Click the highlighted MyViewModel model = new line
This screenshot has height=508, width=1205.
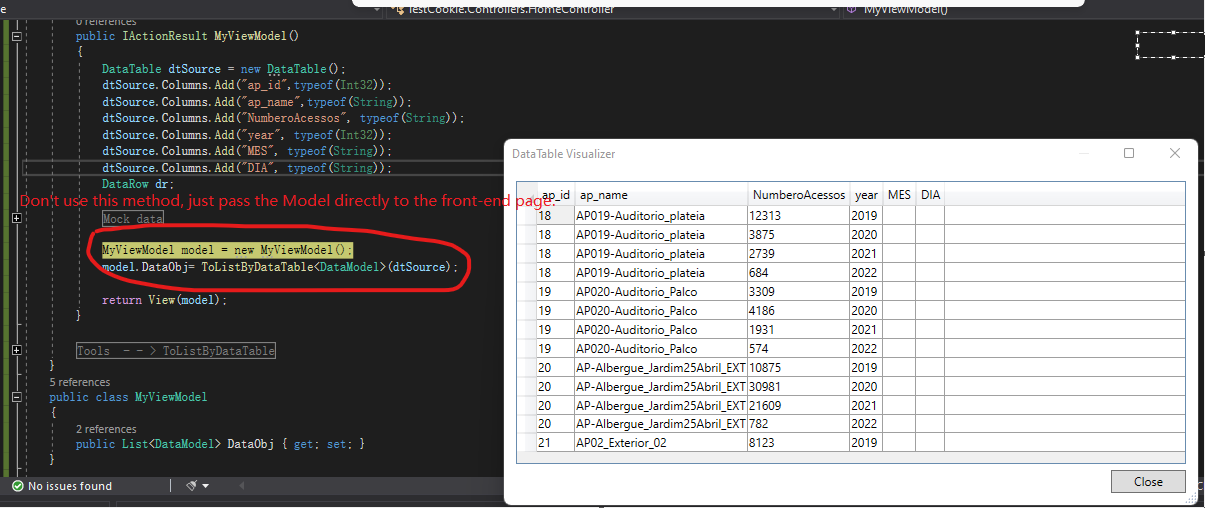(228, 250)
